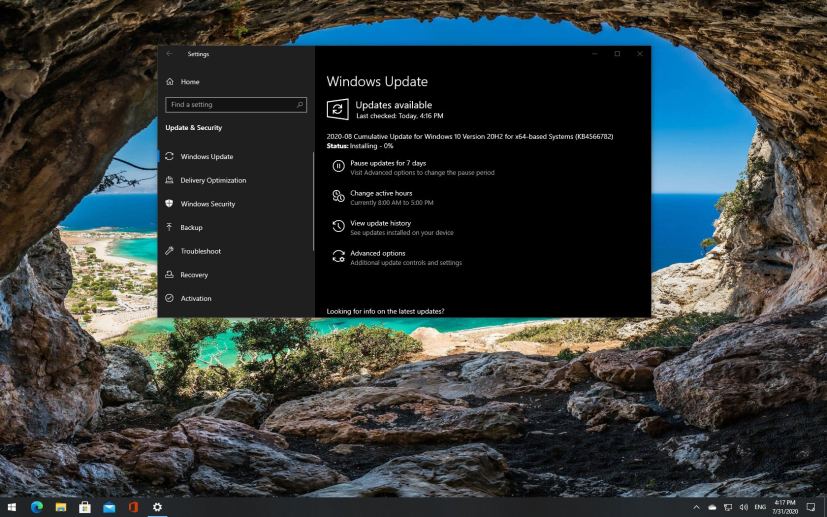Open Advanced options
The height and width of the screenshot is (517, 827).
[378, 254]
